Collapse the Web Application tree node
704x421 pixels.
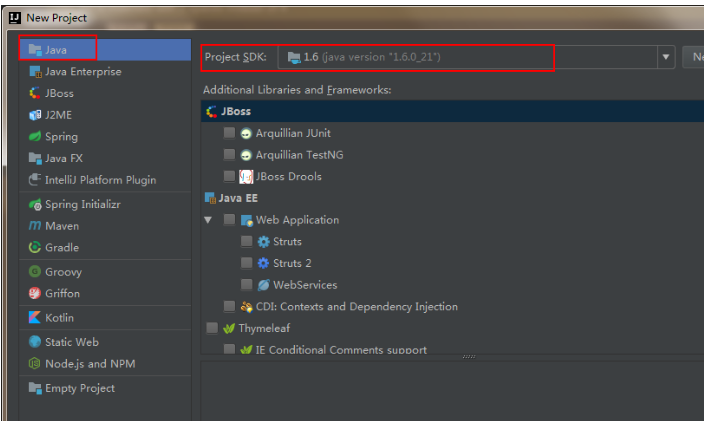[208, 220]
